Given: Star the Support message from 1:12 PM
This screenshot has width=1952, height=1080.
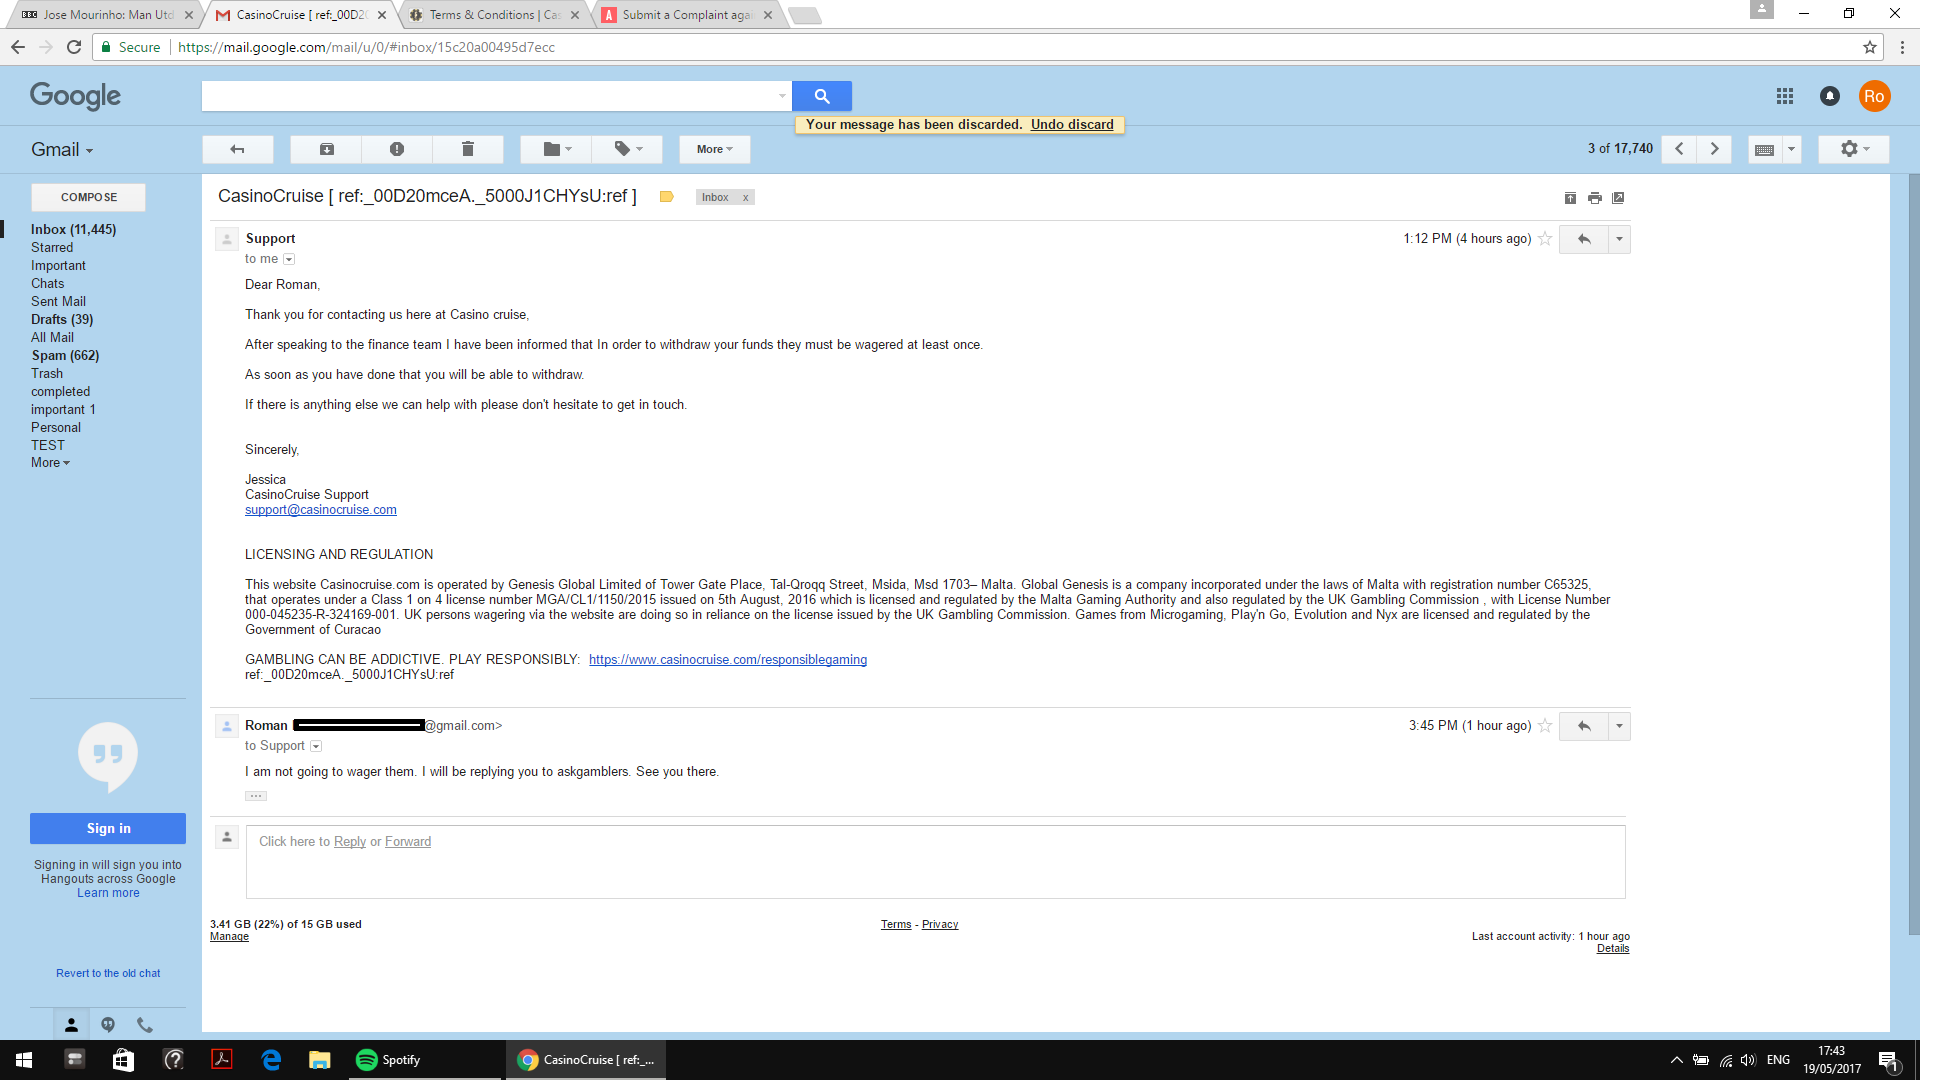Looking at the screenshot, I should pos(1545,239).
